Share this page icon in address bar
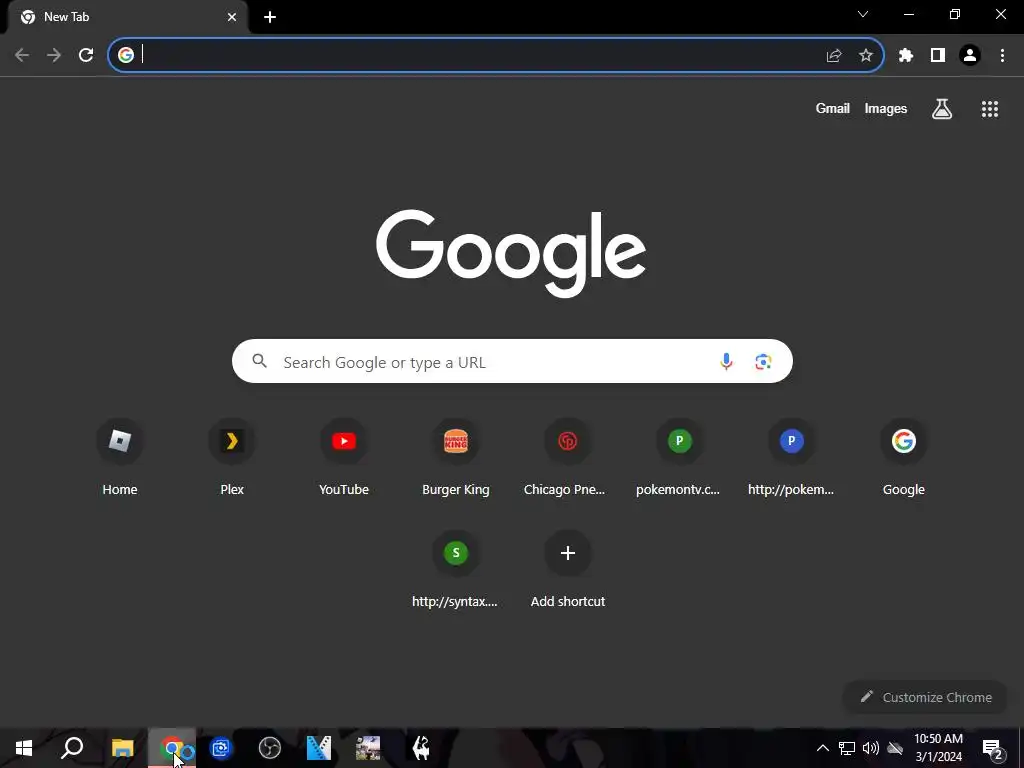 (833, 56)
